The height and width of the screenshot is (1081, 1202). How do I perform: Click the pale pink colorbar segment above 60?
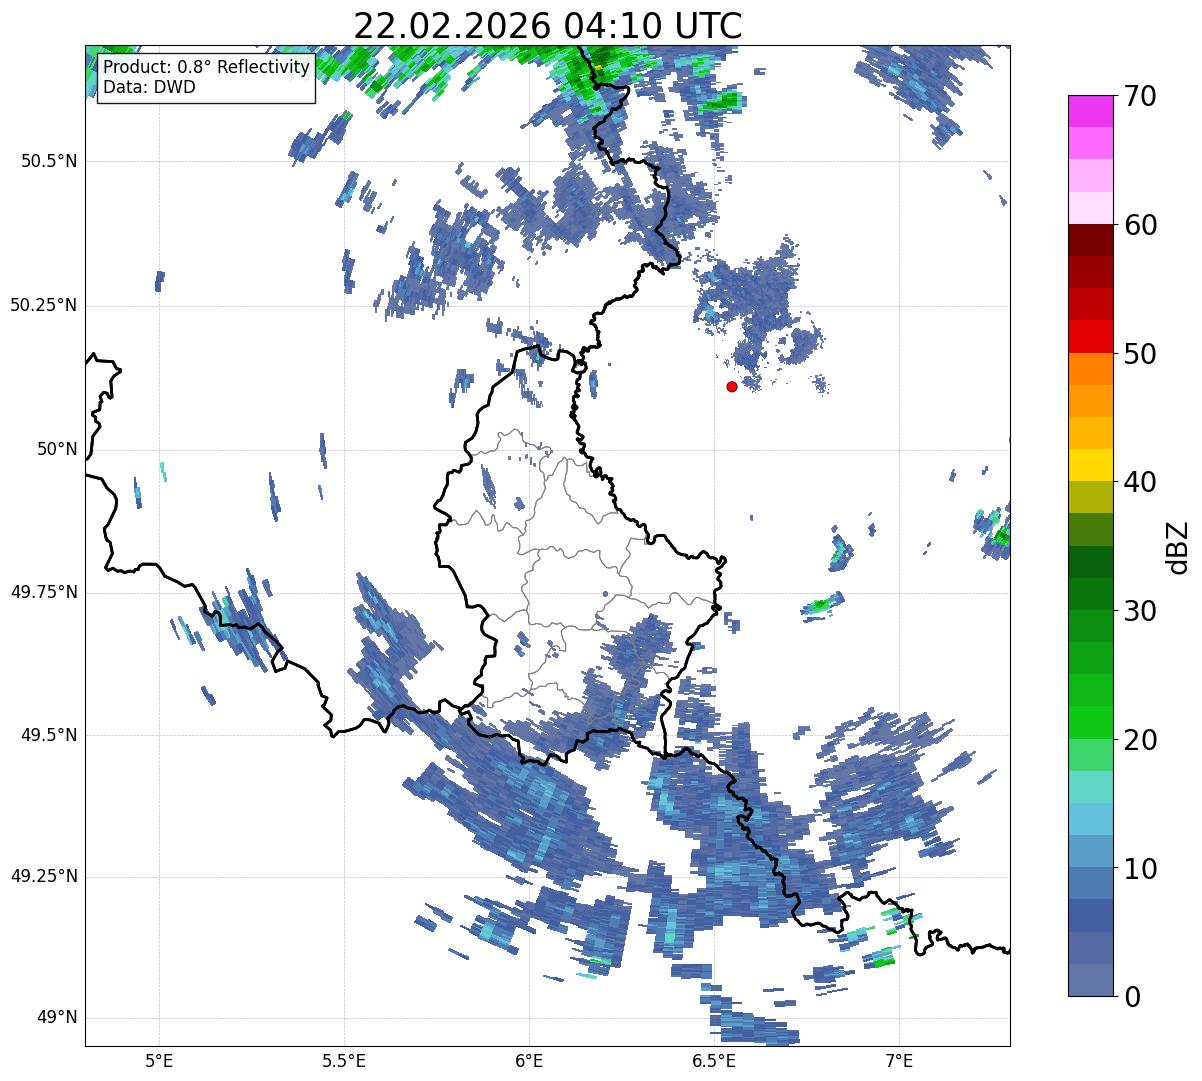point(1090,208)
